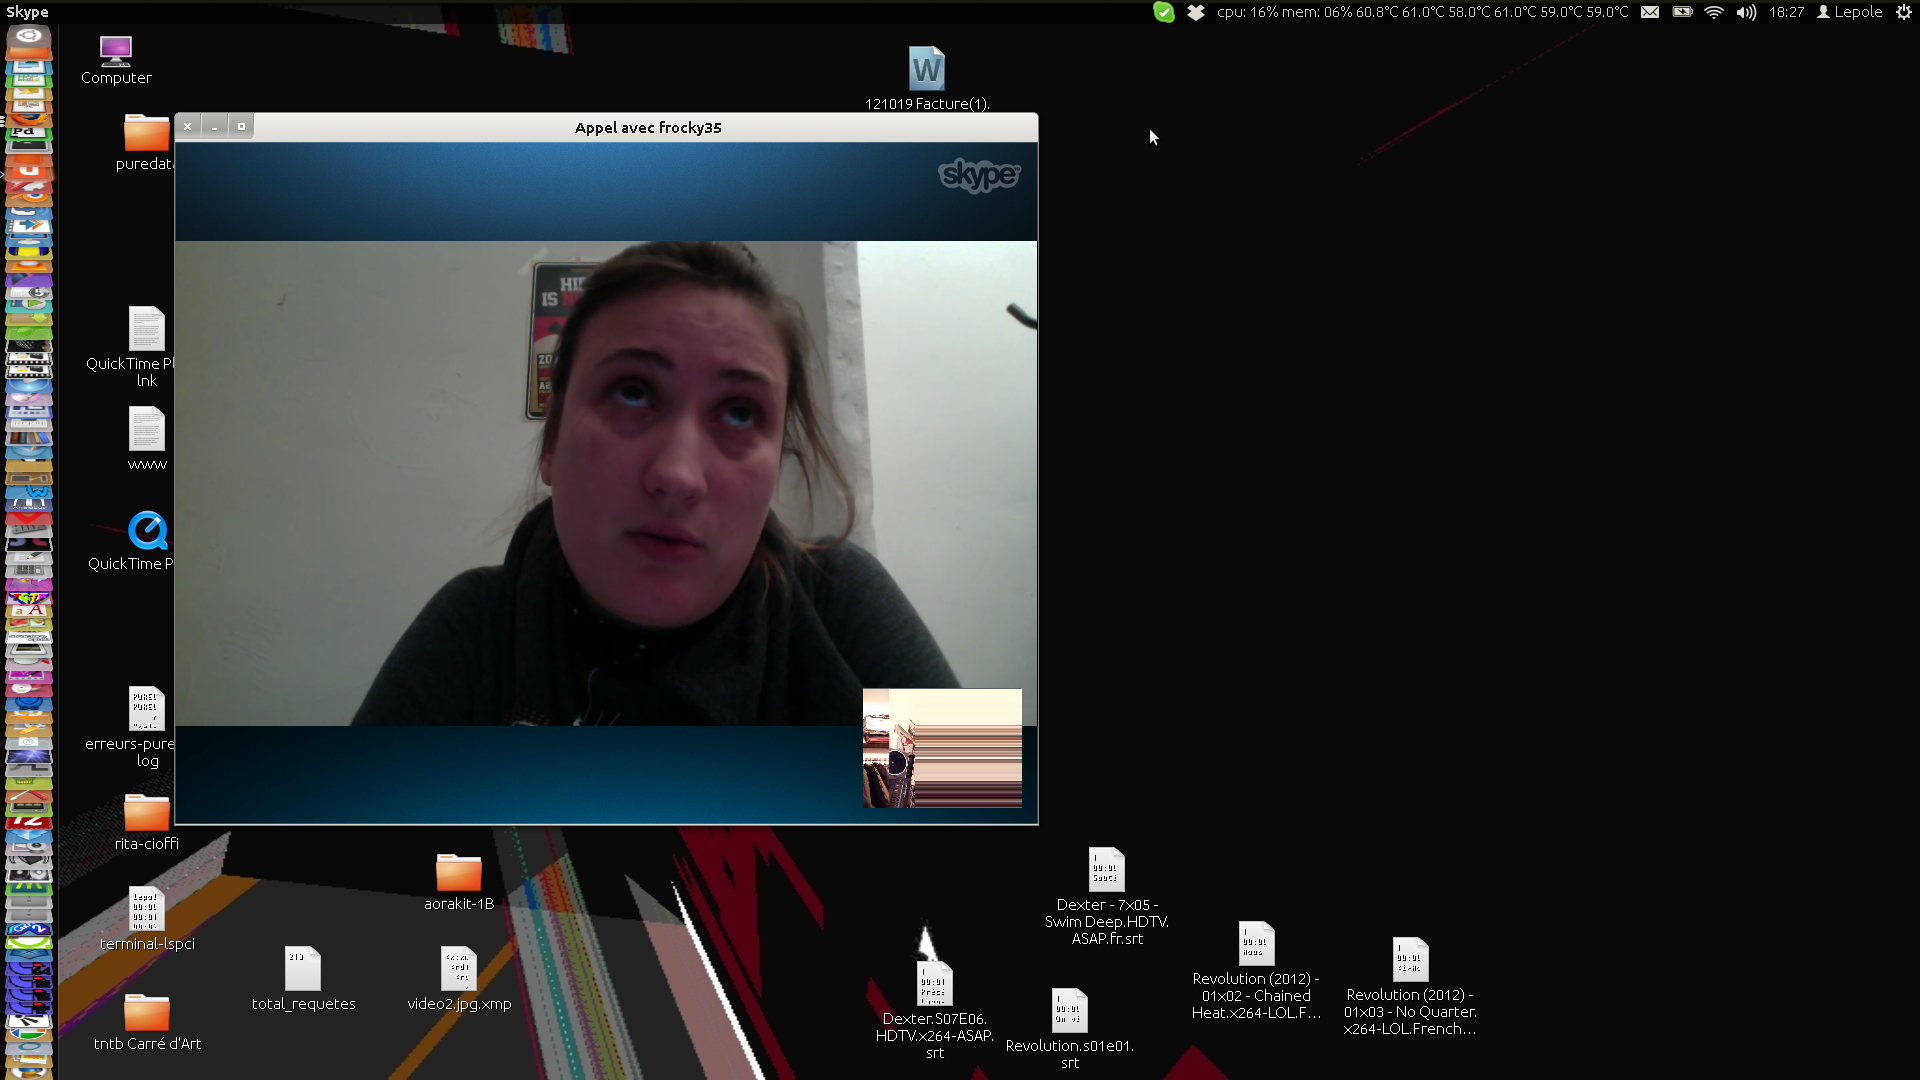Click the CPU and memory system monitor indicator
Image resolution: width=1920 pixels, height=1080 pixels.
pyautogui.click(x=1422, y=12)
